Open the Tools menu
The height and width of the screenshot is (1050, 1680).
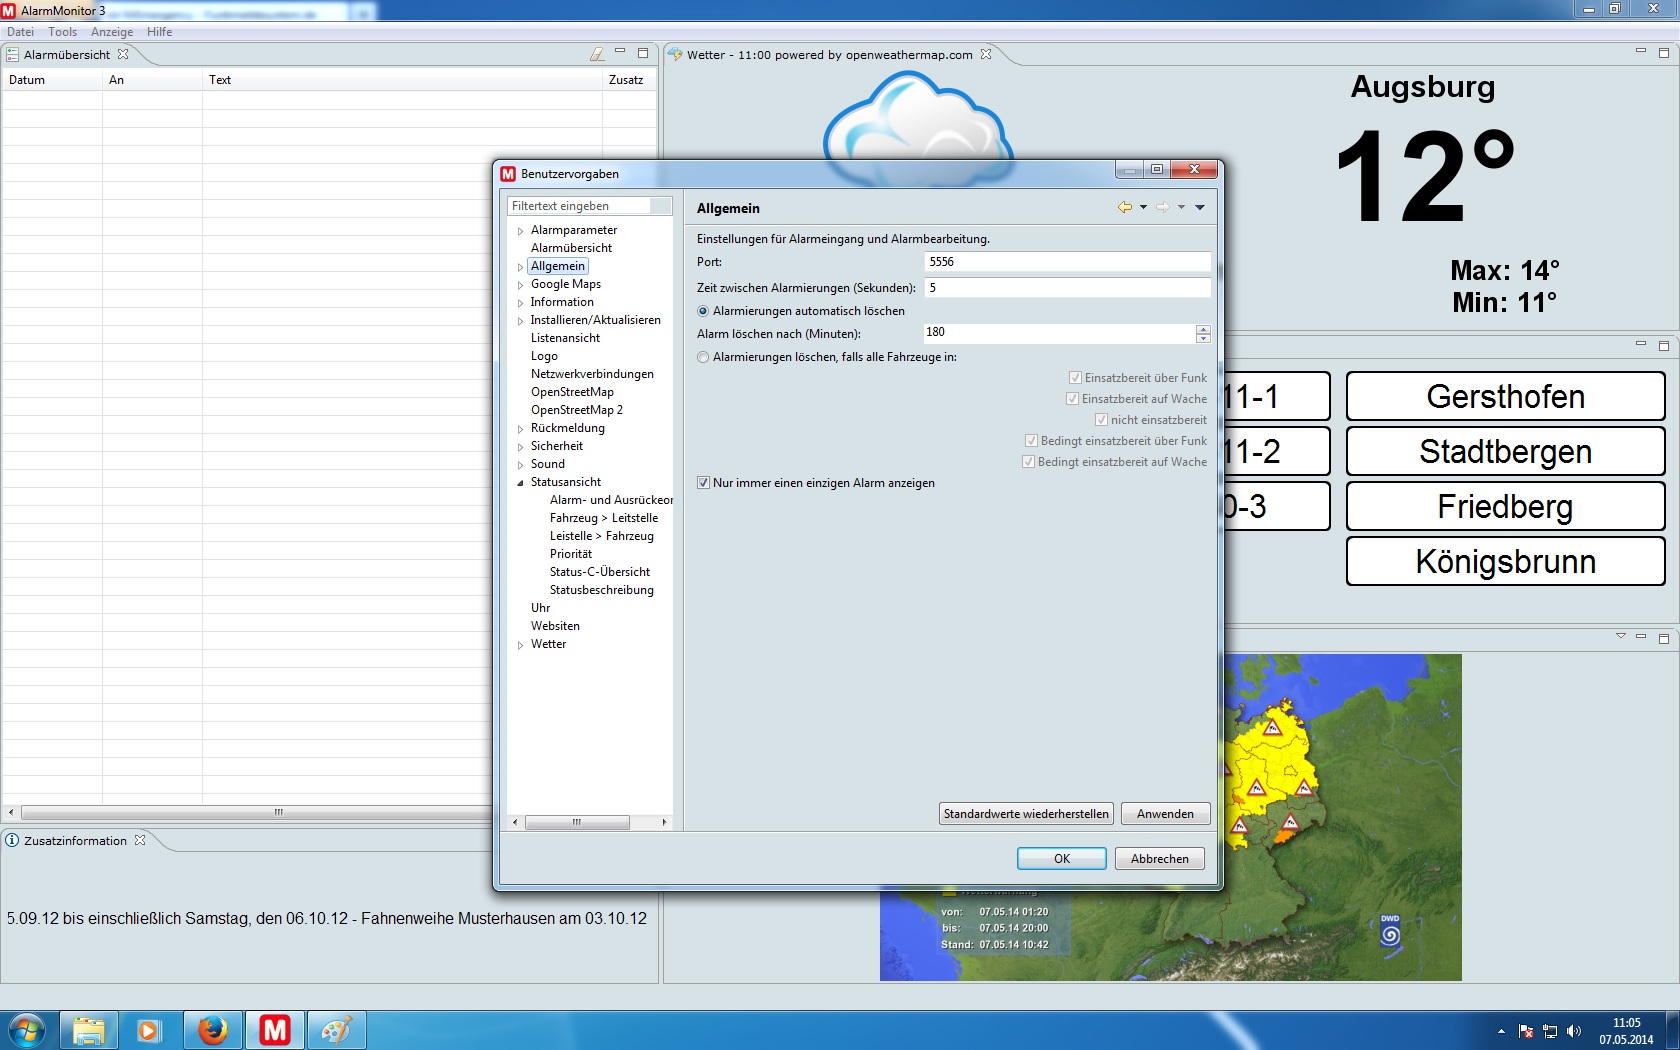(62, 32)
